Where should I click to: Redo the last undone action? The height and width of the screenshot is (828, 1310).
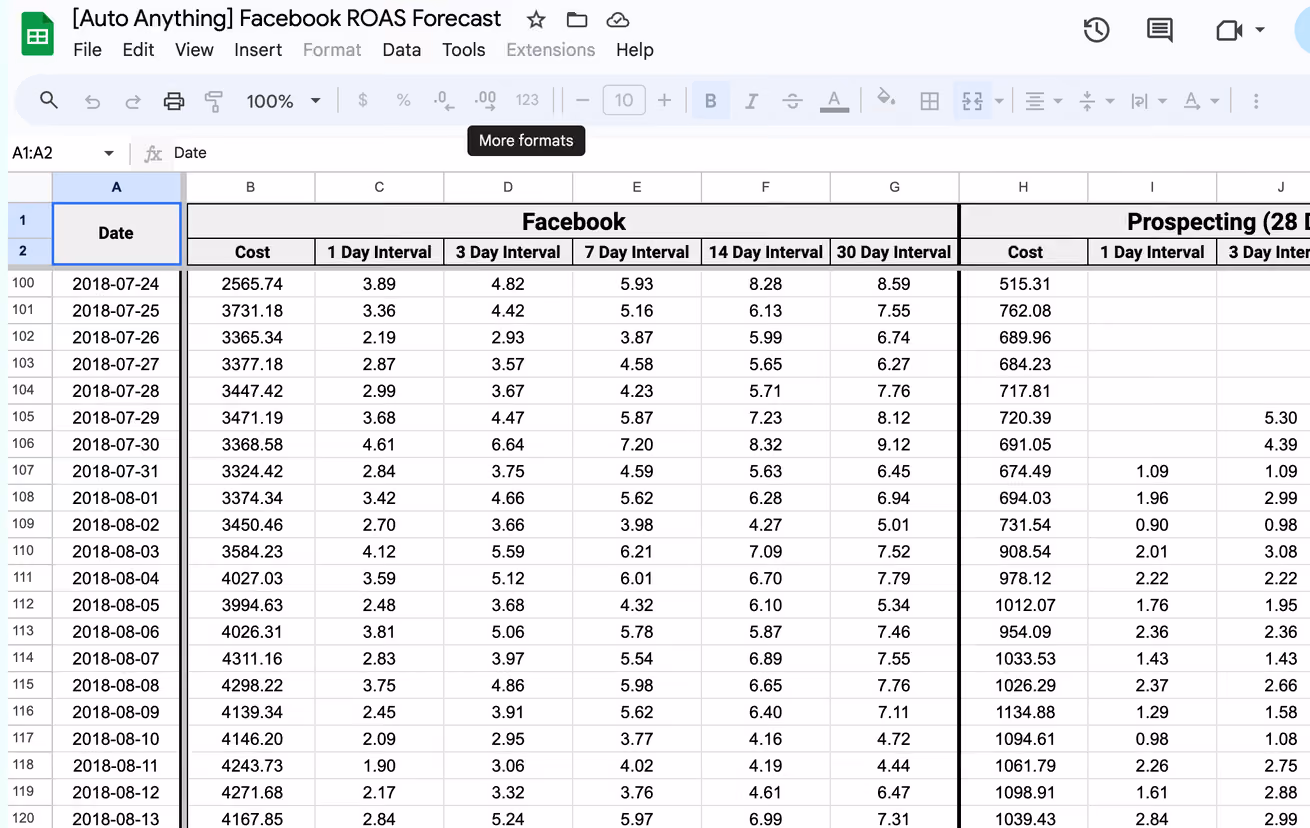coord(132,101)
